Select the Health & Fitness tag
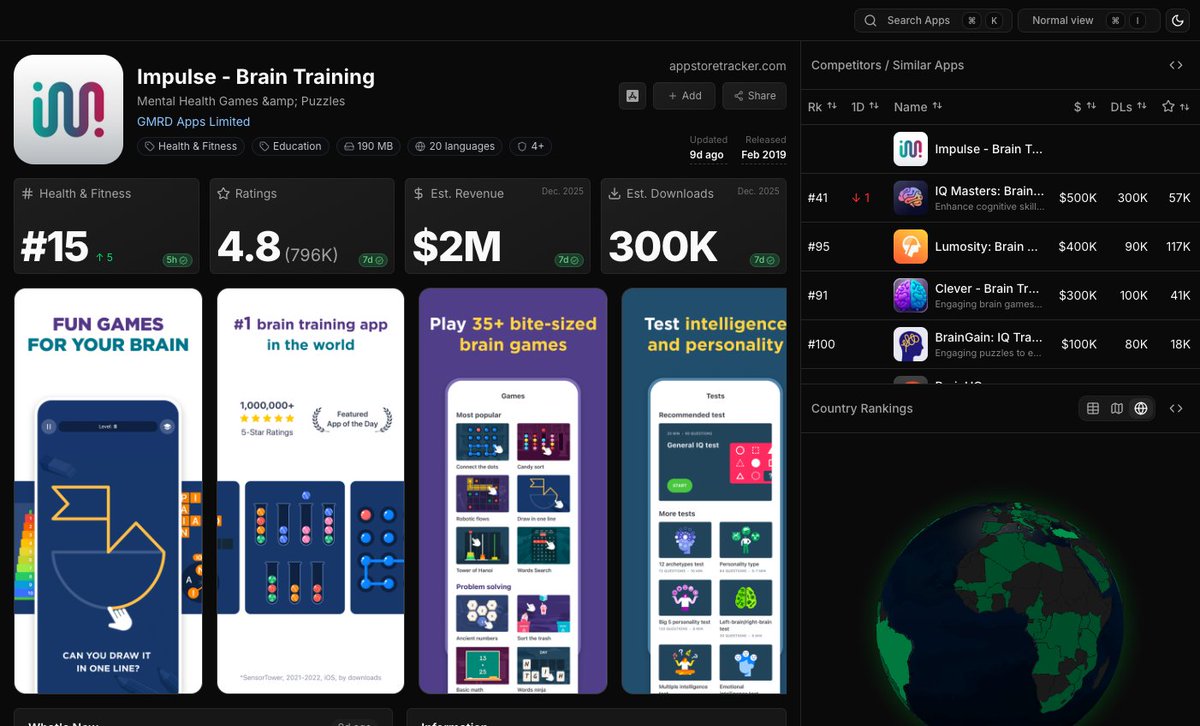The width and height of the screenshot is (1200, 726). 190,146
